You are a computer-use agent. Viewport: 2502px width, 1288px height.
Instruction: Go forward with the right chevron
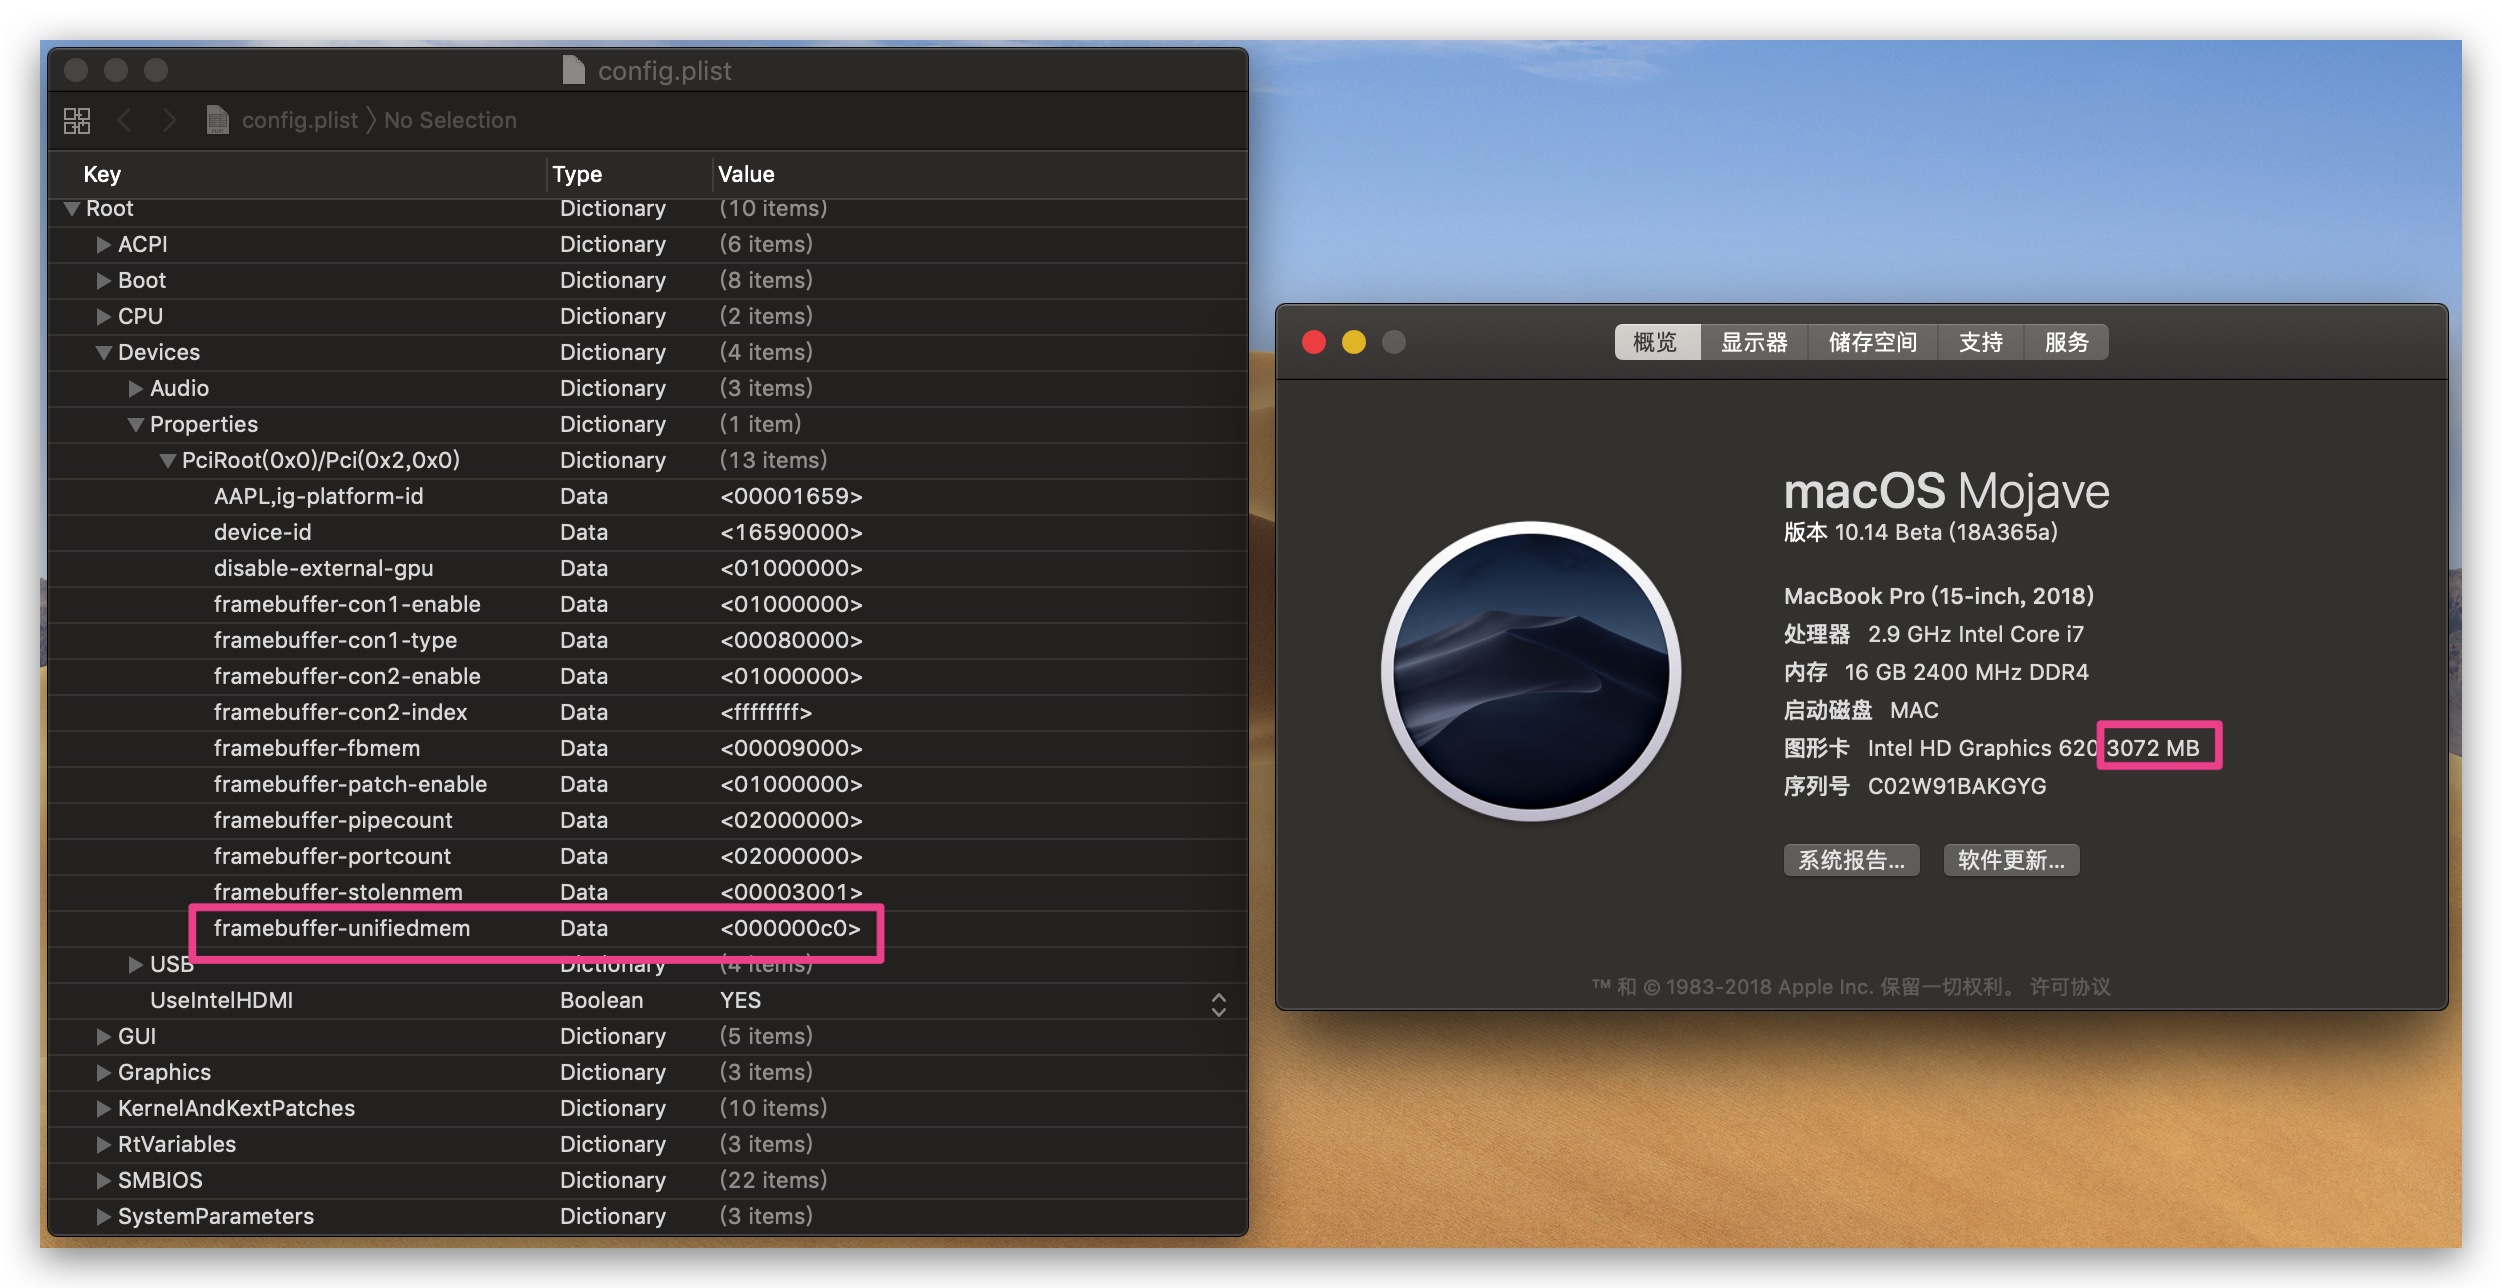click(169, 121)
